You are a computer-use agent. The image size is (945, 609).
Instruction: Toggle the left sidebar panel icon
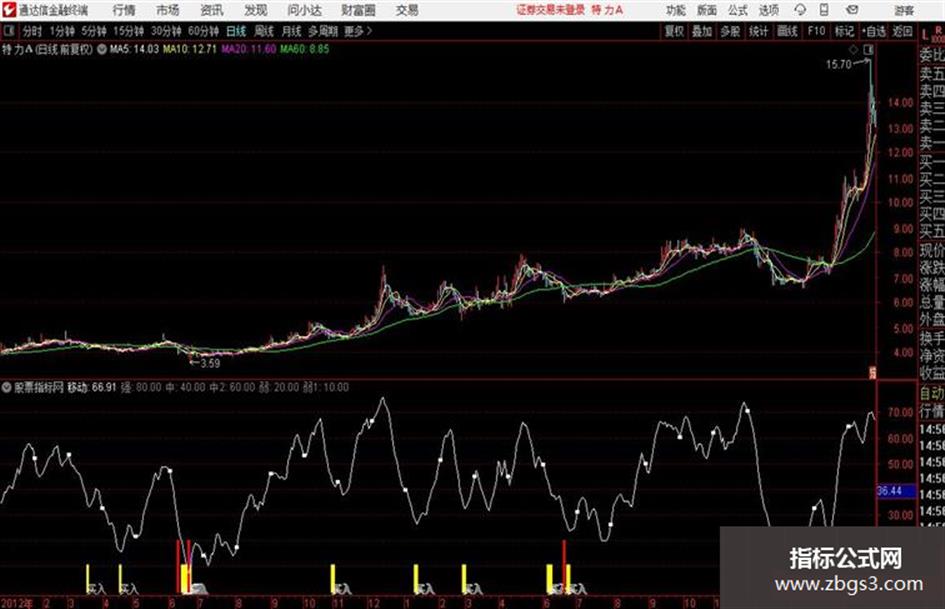8,31
